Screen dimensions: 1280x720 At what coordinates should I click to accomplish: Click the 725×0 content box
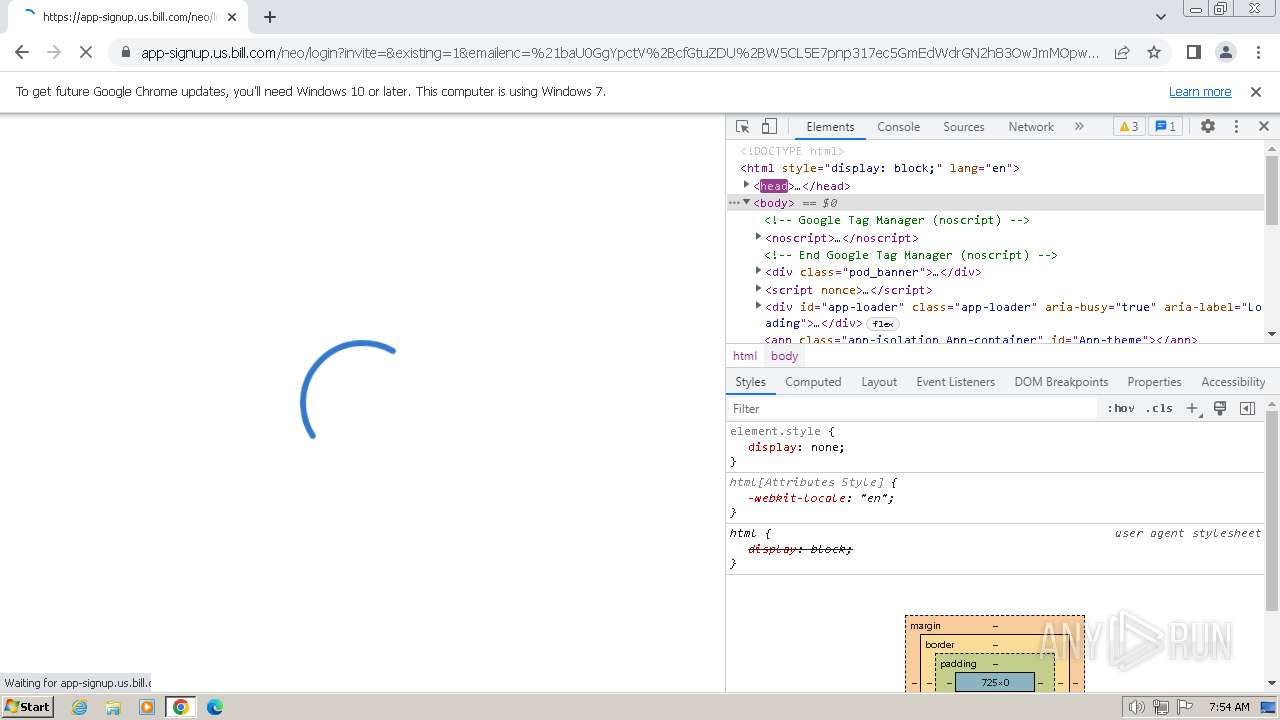pos(995,682)
